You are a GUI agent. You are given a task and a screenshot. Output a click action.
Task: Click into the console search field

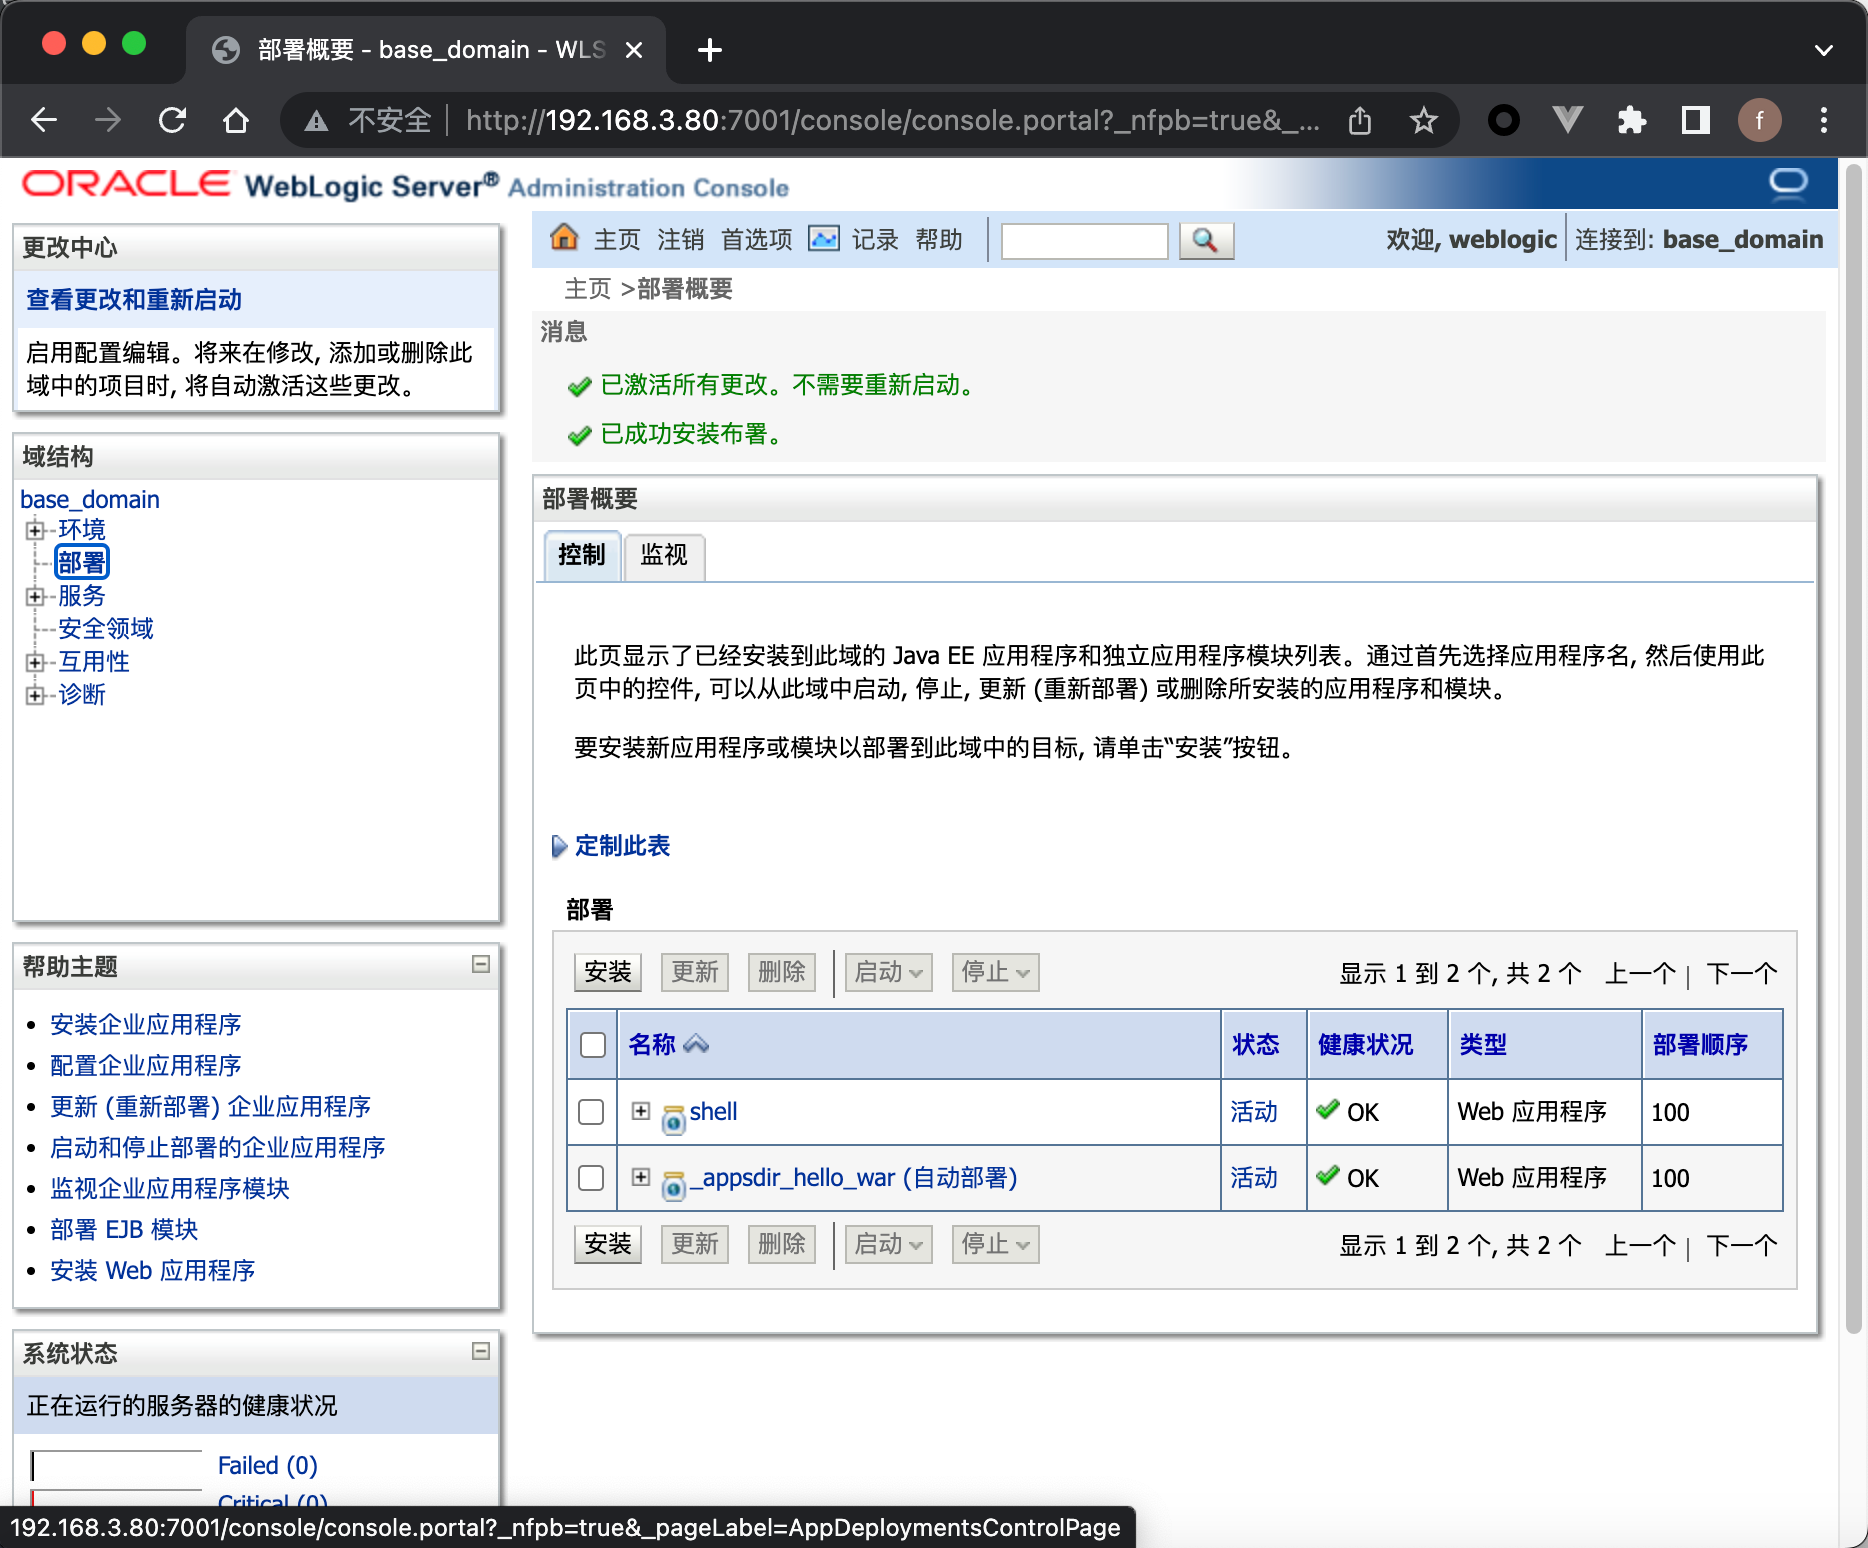1084,241
